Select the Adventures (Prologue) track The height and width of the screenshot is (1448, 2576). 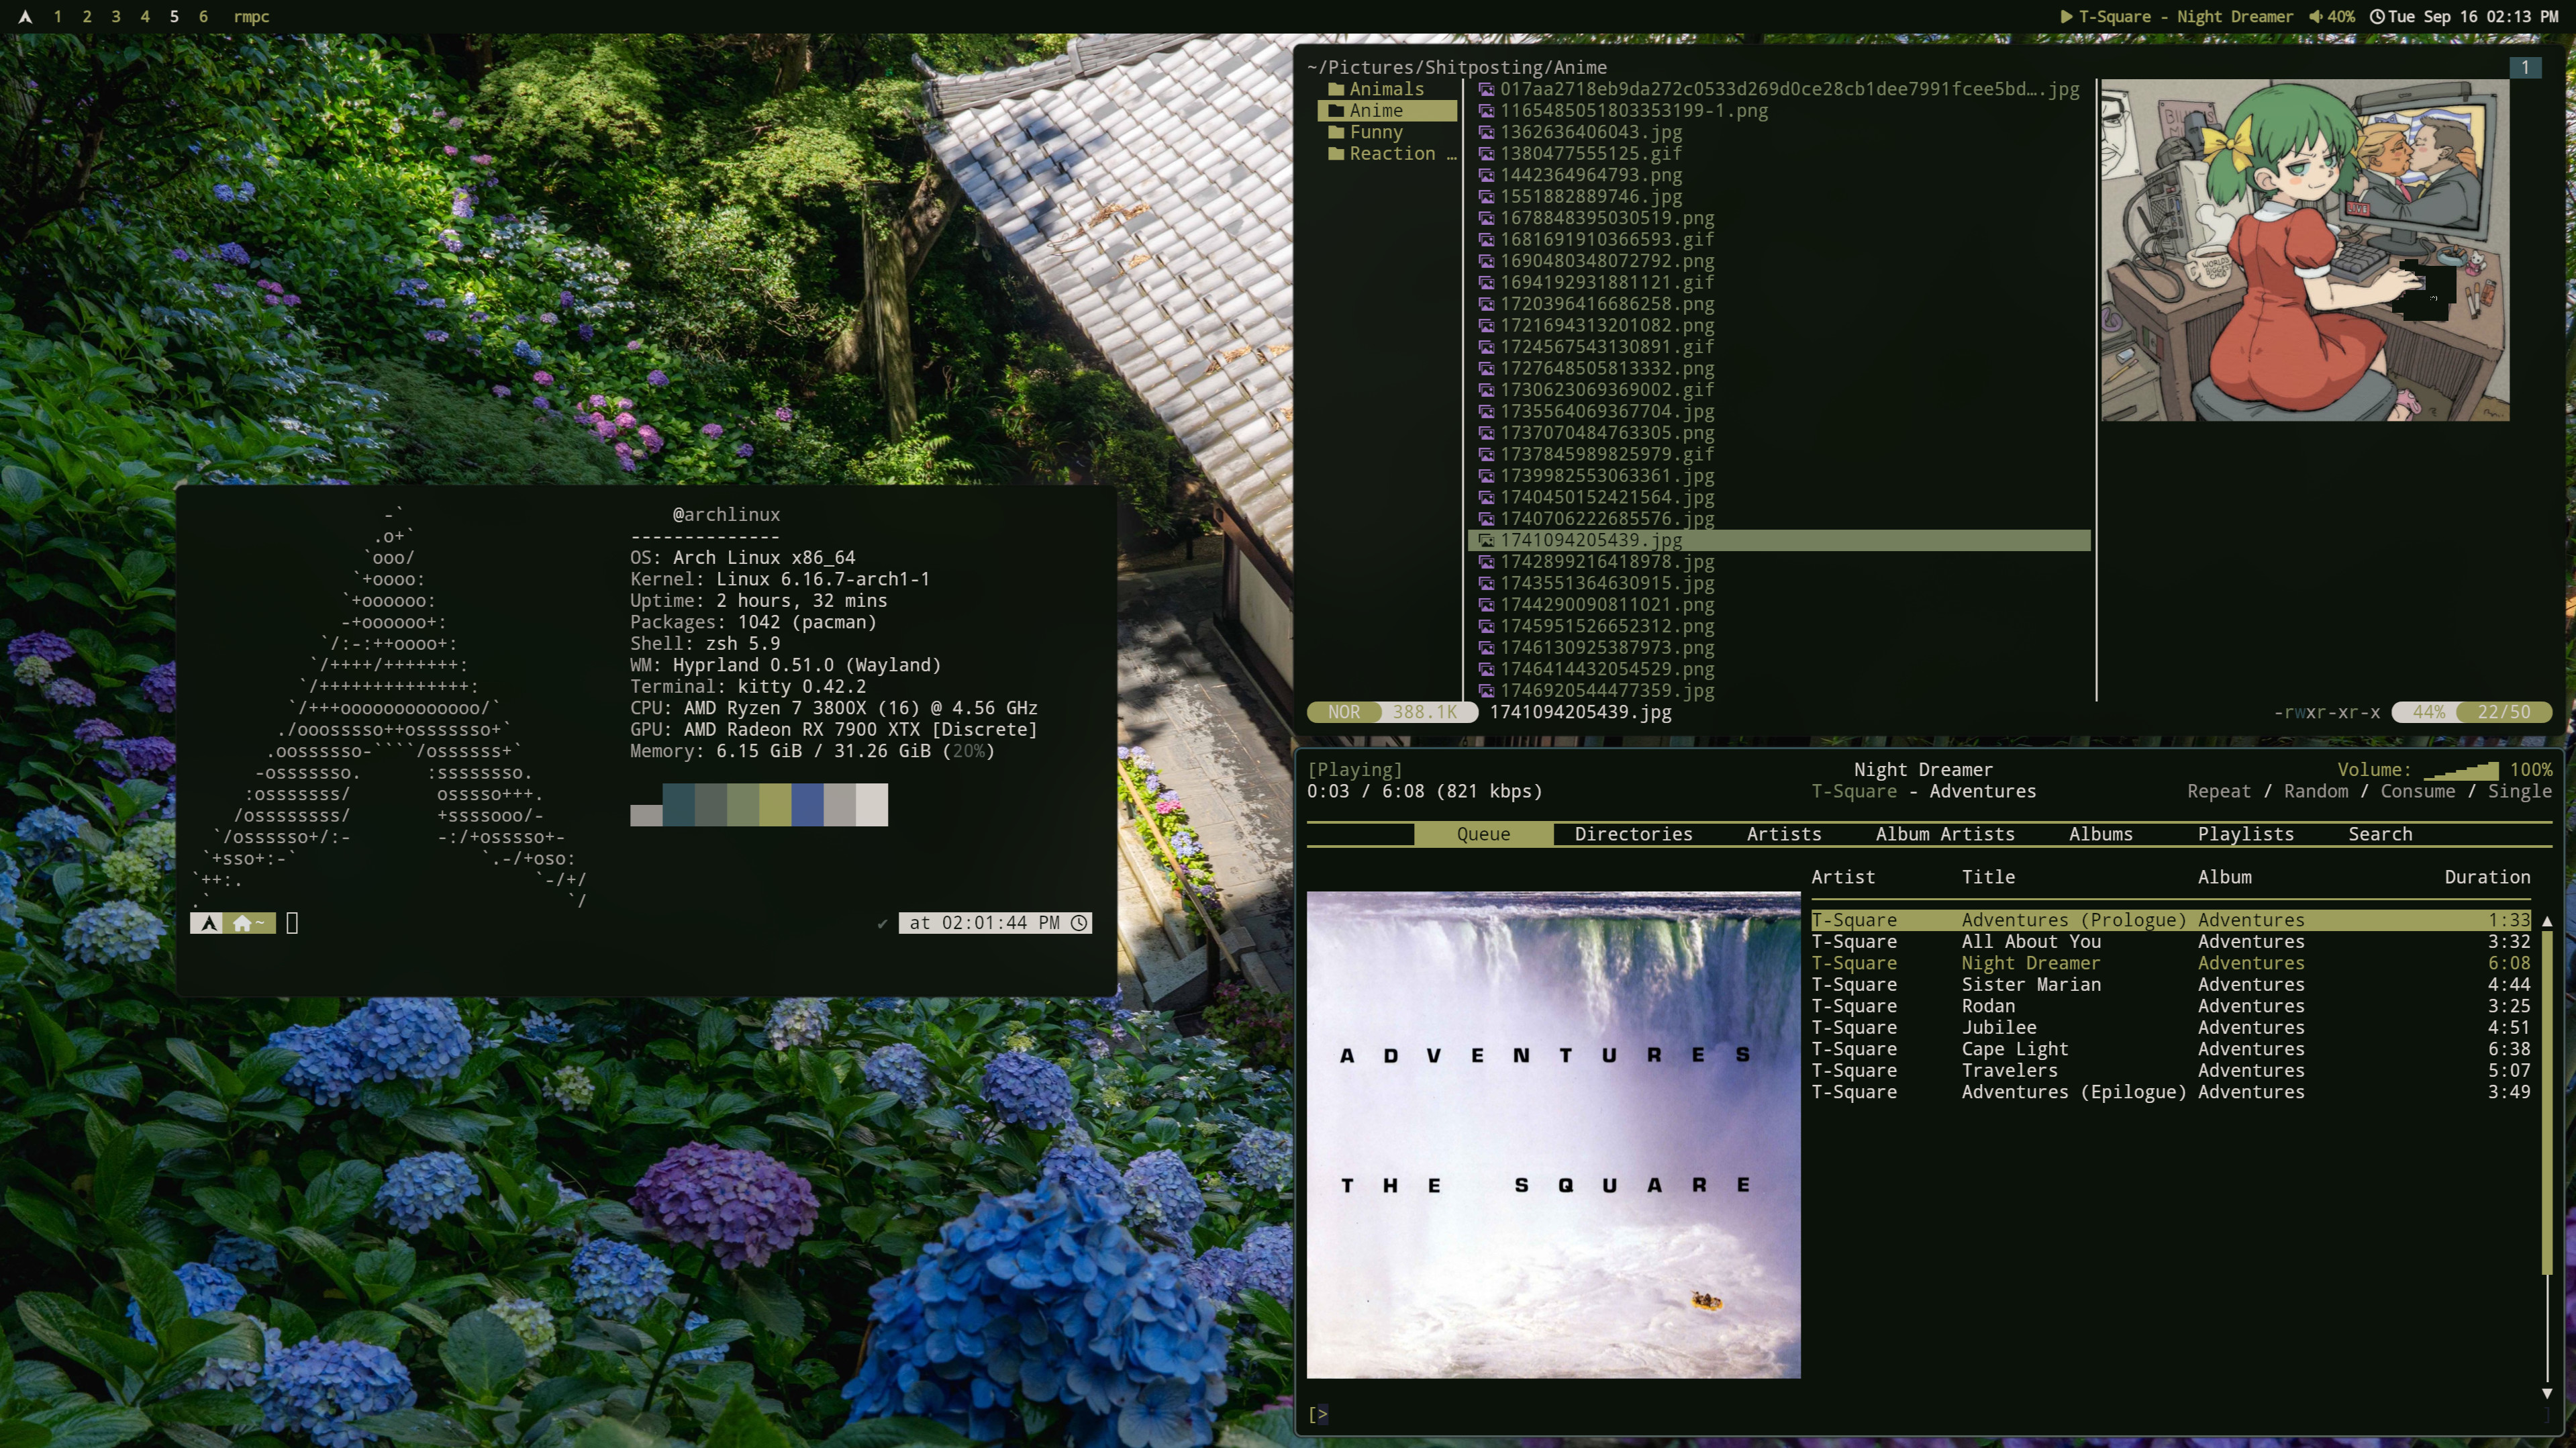click(2170, 920)
